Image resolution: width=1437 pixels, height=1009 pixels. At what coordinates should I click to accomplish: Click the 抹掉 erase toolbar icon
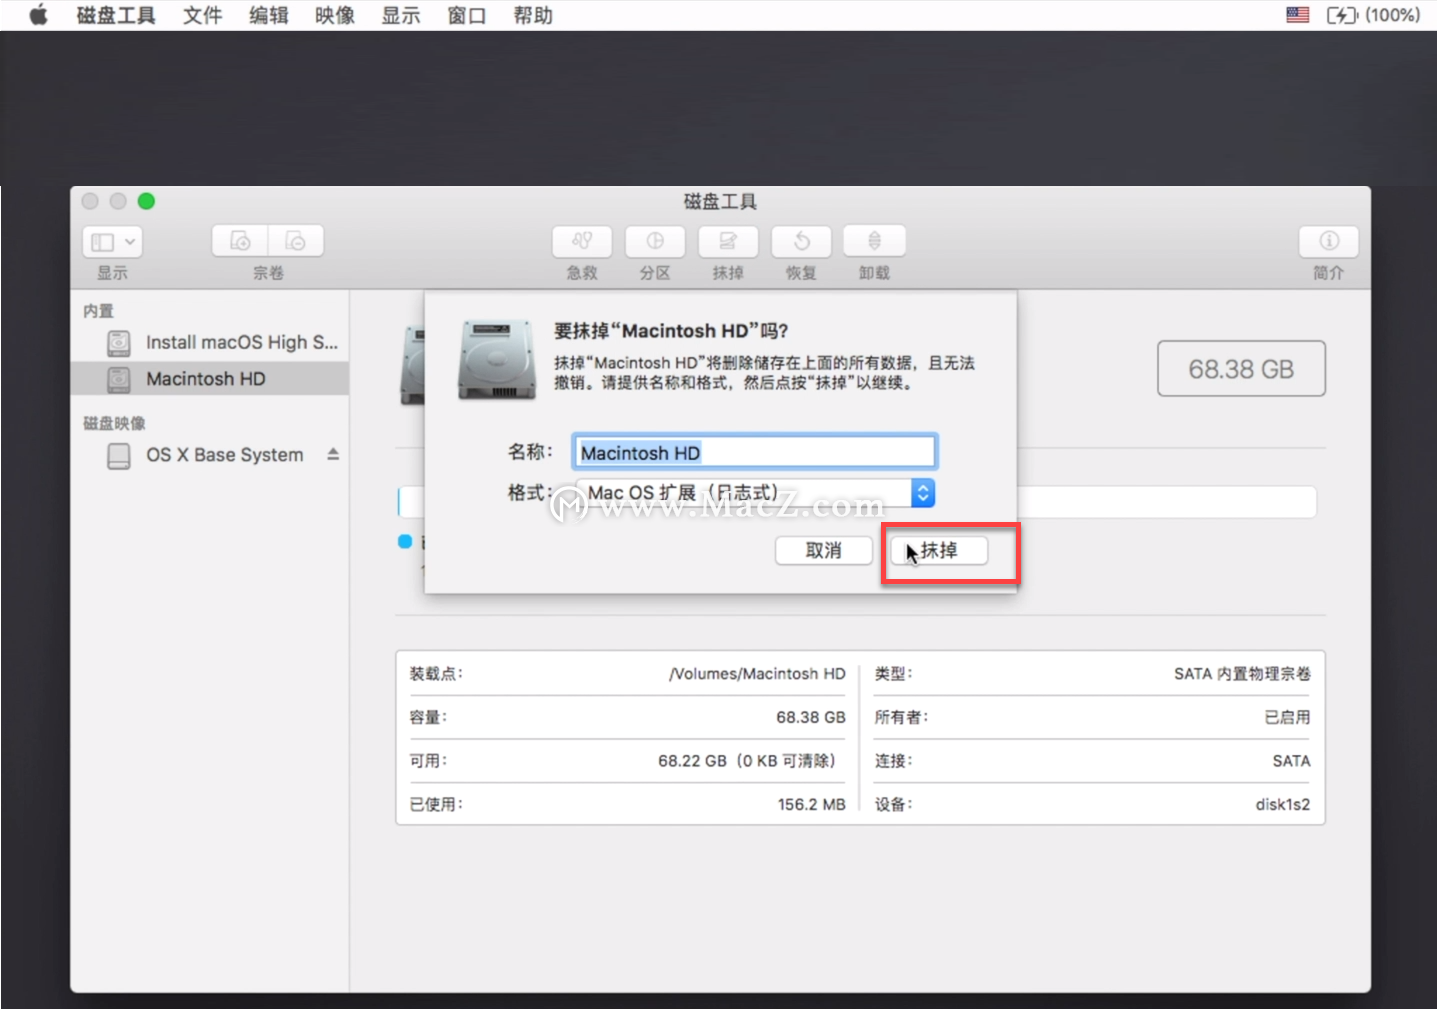click(728, 241)
